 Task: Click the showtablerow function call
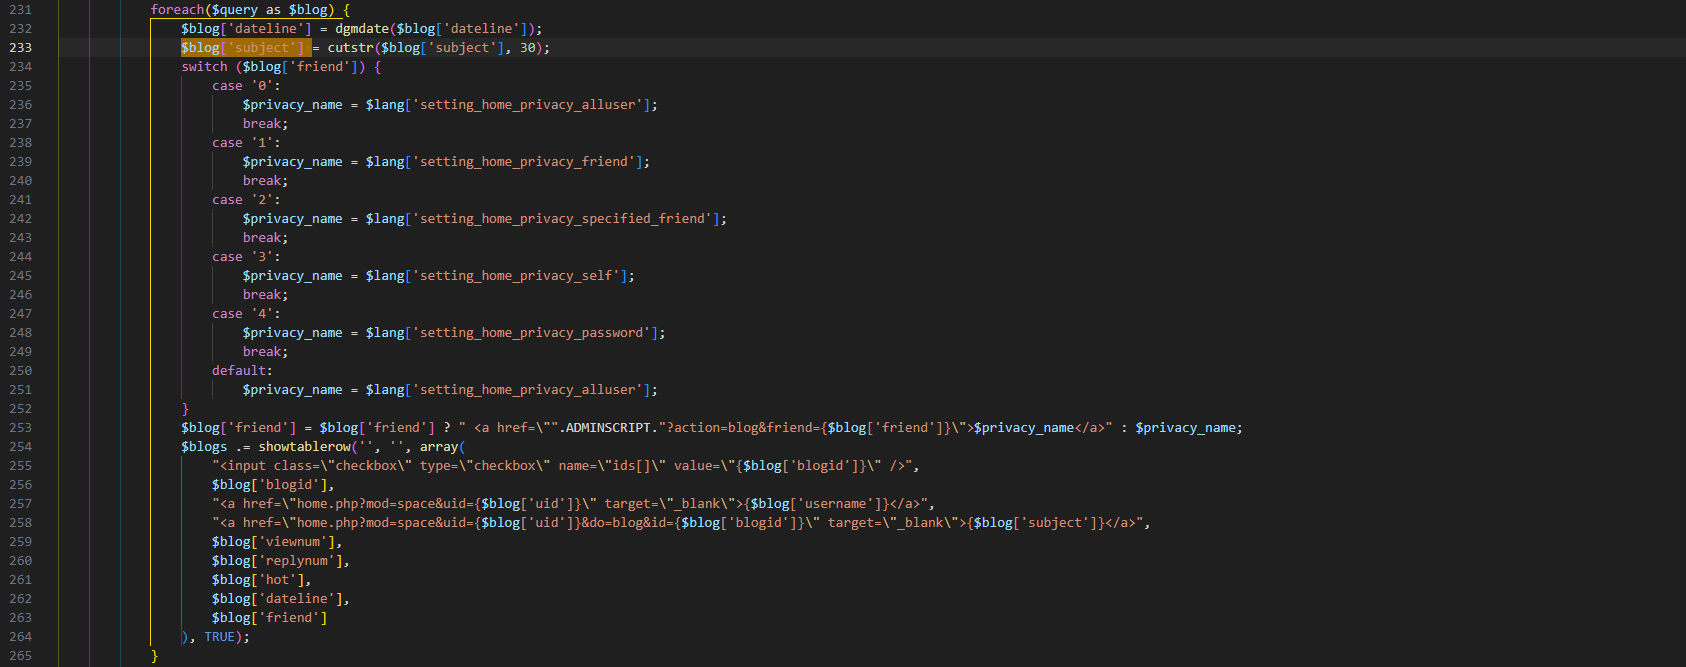pos(305,447)
